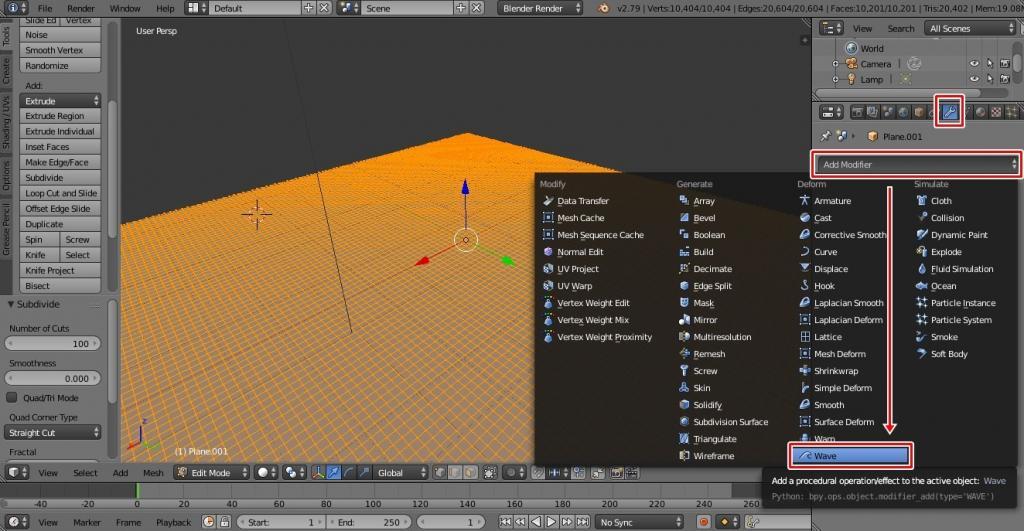Click the Smoothness value slider

pyautogui.click(x=53, y=378)
